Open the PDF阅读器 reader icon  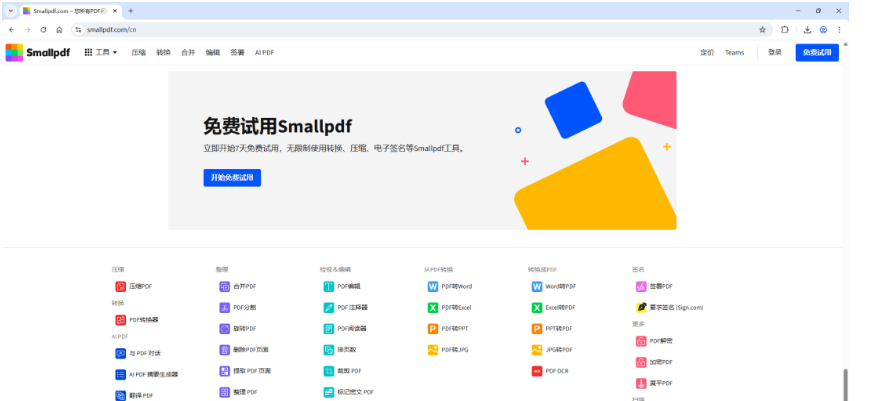click(328, 329)
